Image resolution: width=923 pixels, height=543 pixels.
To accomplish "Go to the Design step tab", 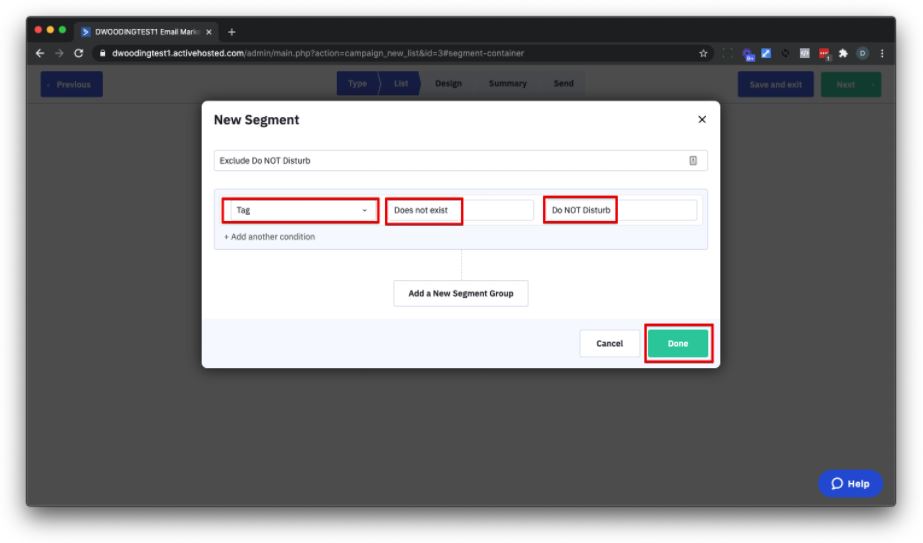I will 448,84.
